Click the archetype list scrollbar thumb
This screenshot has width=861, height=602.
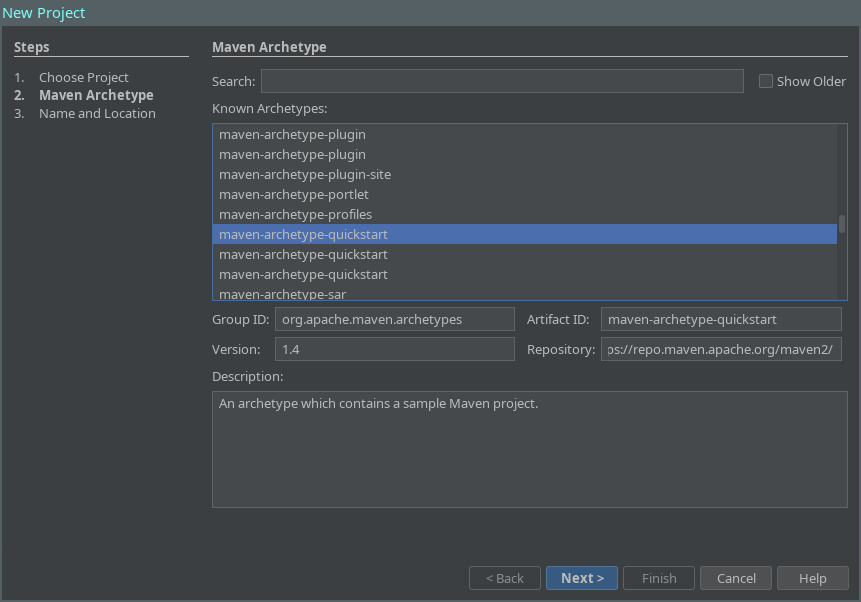point(842,224)
